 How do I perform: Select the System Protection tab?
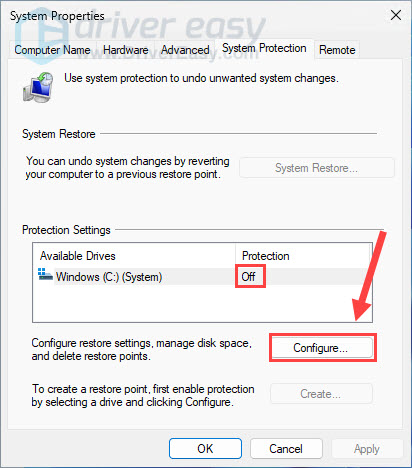264,49
